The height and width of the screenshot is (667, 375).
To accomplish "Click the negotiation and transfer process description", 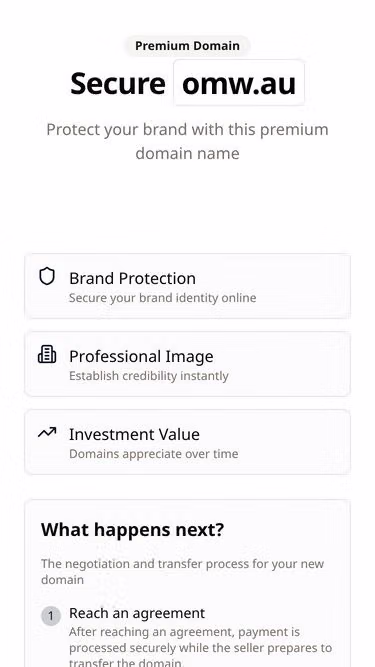I will click(182, 572).
